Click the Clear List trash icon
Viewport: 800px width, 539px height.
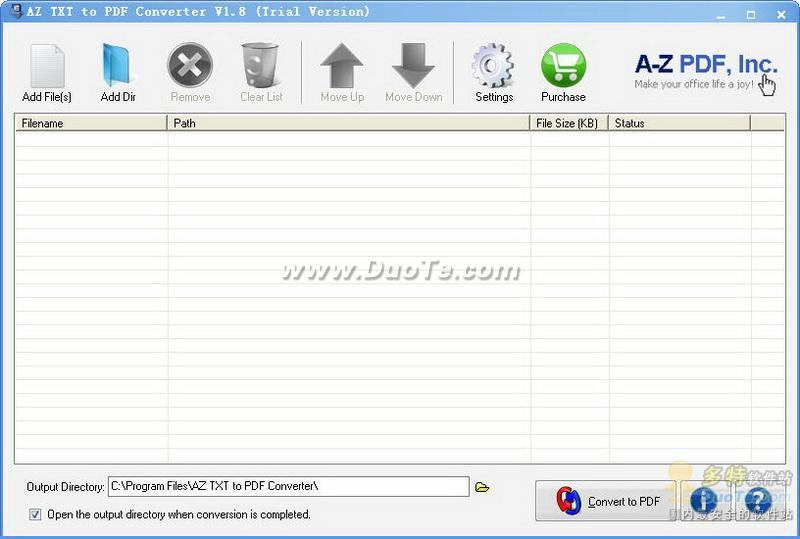tap(260, 65)
